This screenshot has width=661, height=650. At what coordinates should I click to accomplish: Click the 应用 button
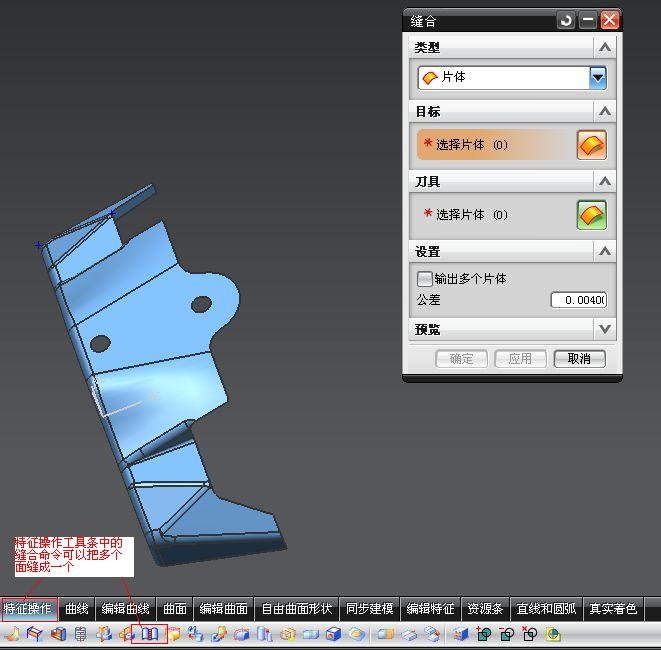tap(520, 359)
